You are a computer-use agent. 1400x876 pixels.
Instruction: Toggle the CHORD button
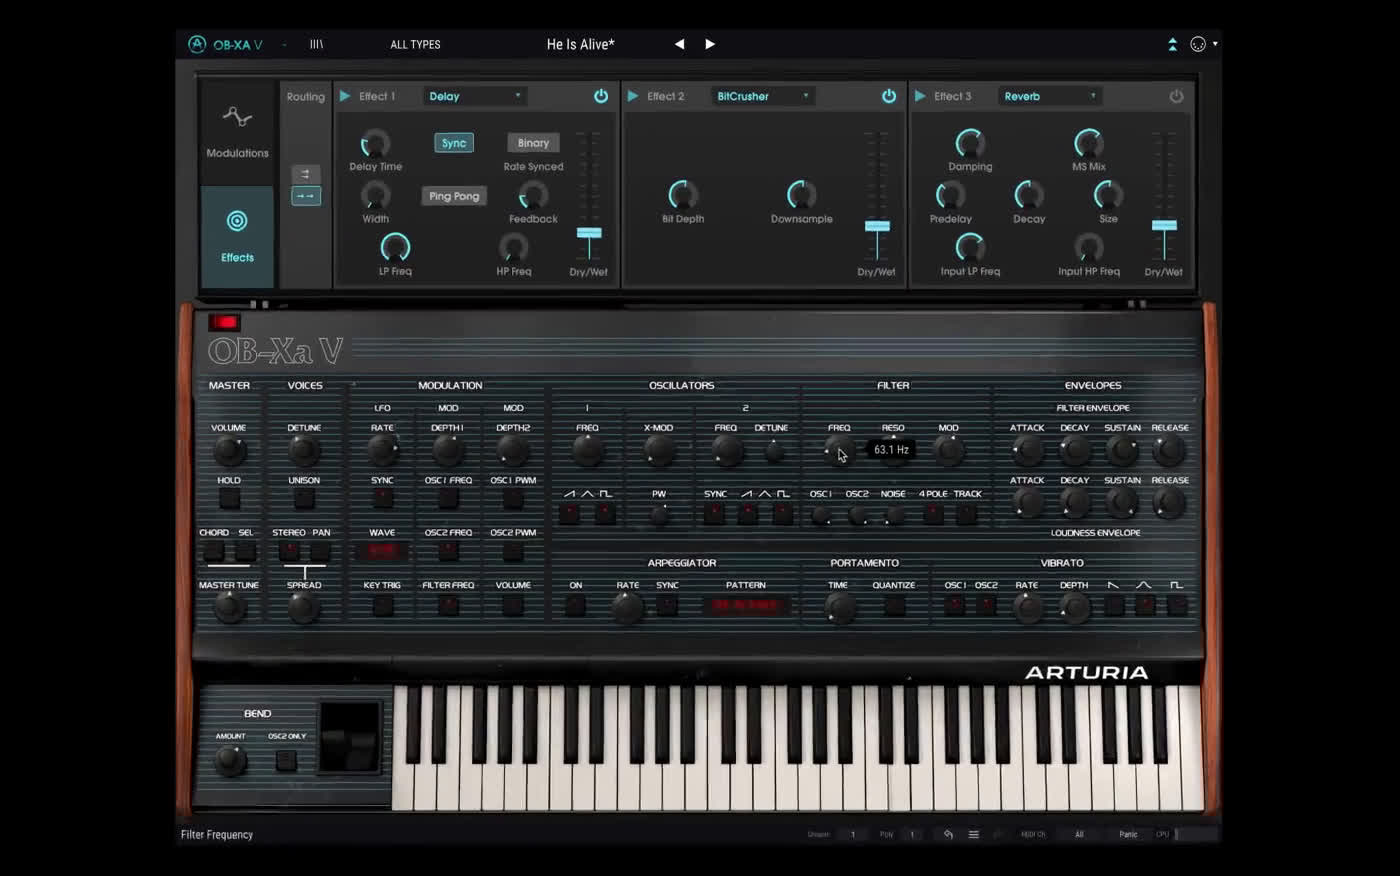(x=213, y=550)
